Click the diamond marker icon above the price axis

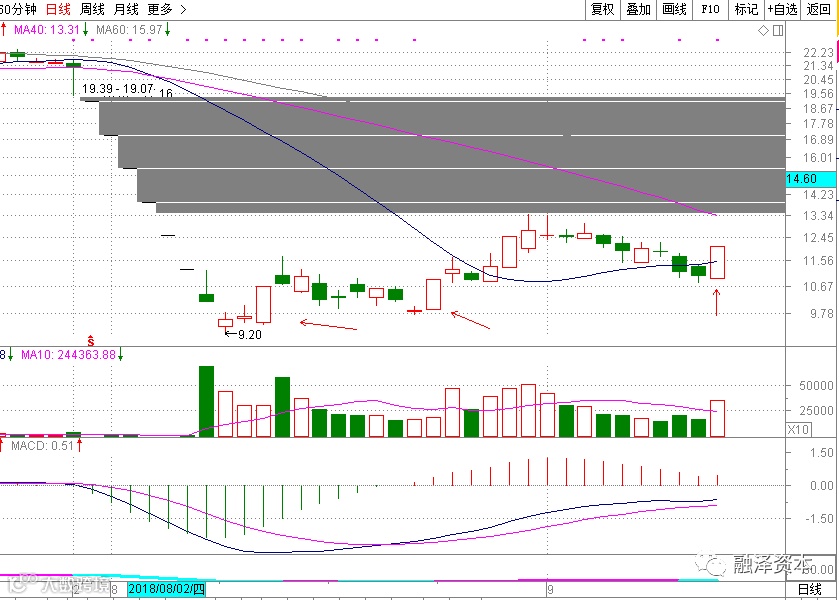pos(764,31)
